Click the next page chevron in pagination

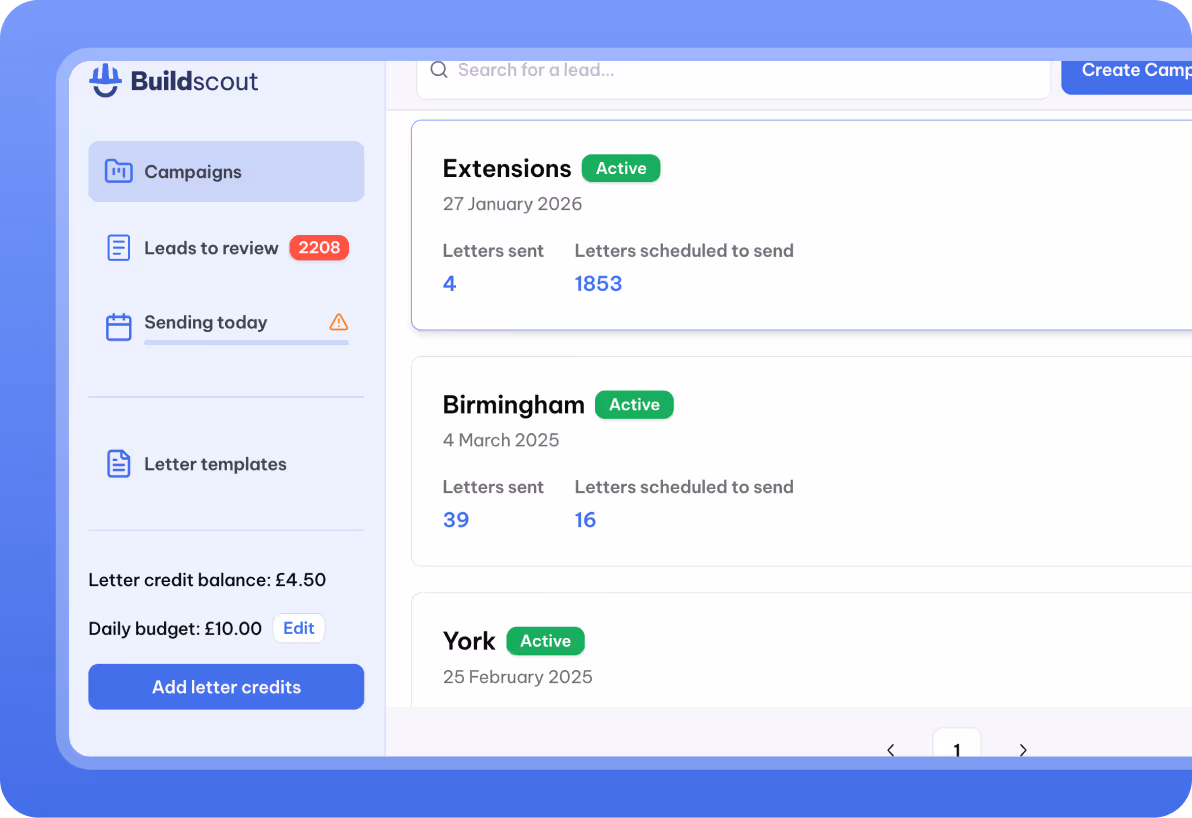(1022, 750)
